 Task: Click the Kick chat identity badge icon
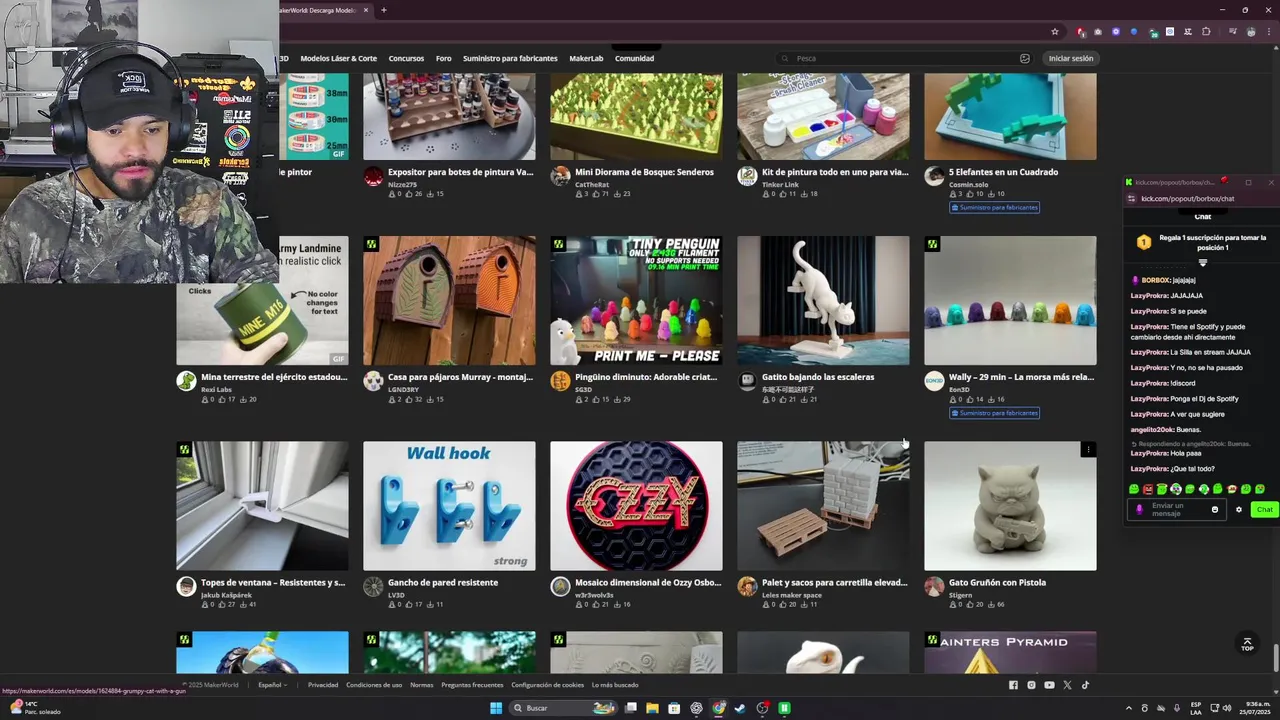coord(1139,510)
